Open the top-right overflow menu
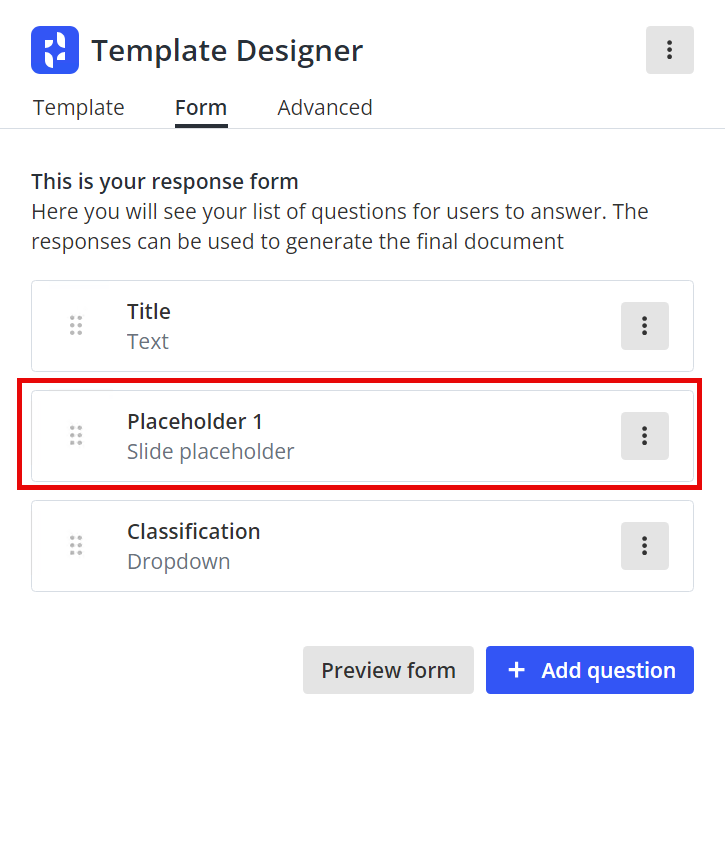This screenshot has width=725, height=849. [669, 50]
